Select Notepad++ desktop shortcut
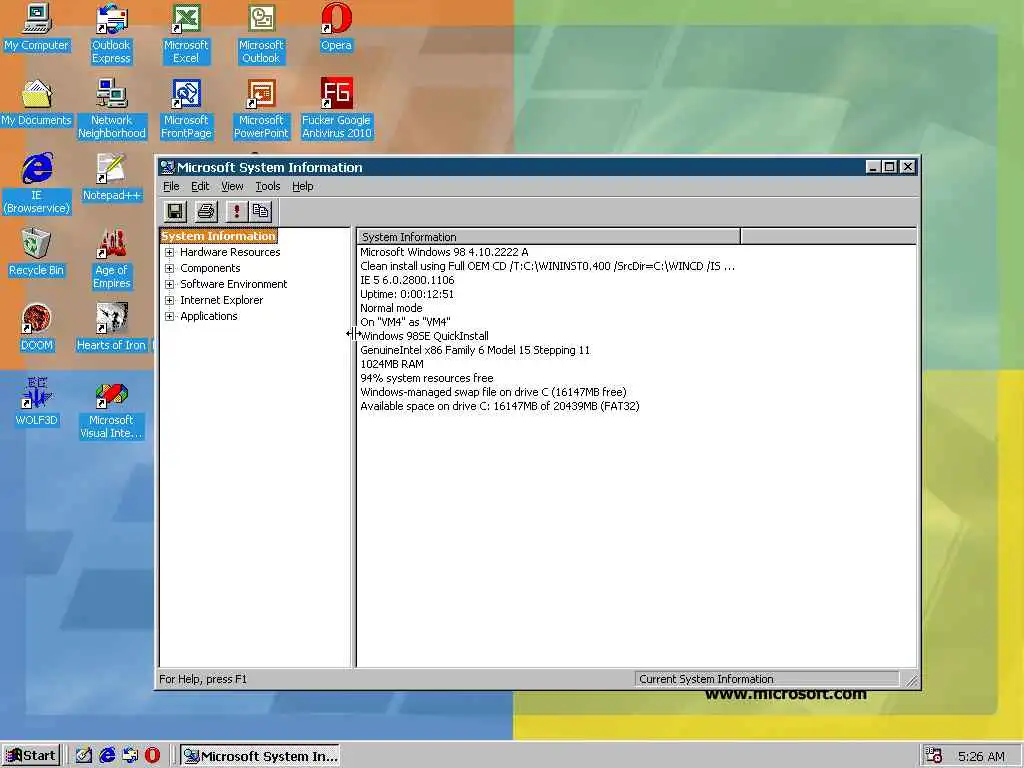 point(112,178)
